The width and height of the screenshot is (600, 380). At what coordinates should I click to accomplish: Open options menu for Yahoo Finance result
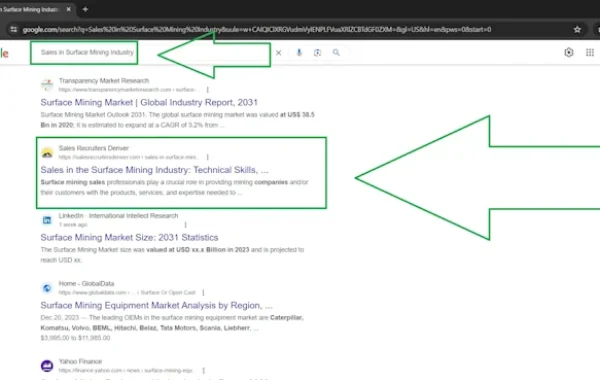pyautogui.click(x=204, y=370)
